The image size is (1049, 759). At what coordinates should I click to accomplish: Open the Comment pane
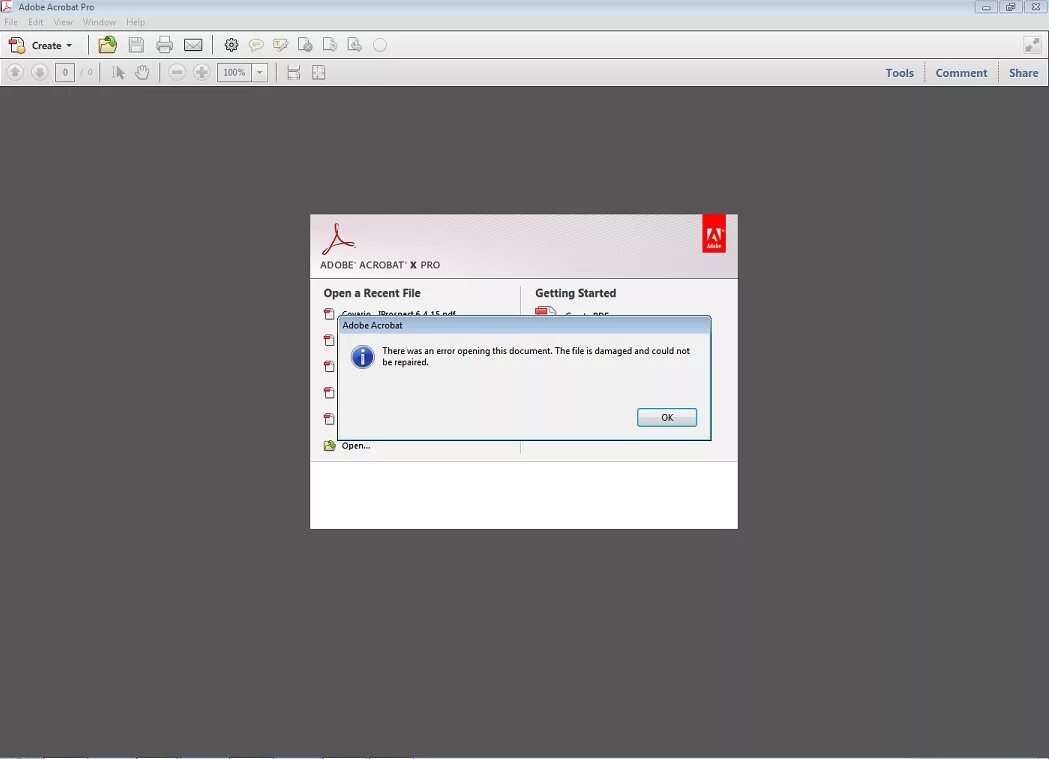coord(961,73)
